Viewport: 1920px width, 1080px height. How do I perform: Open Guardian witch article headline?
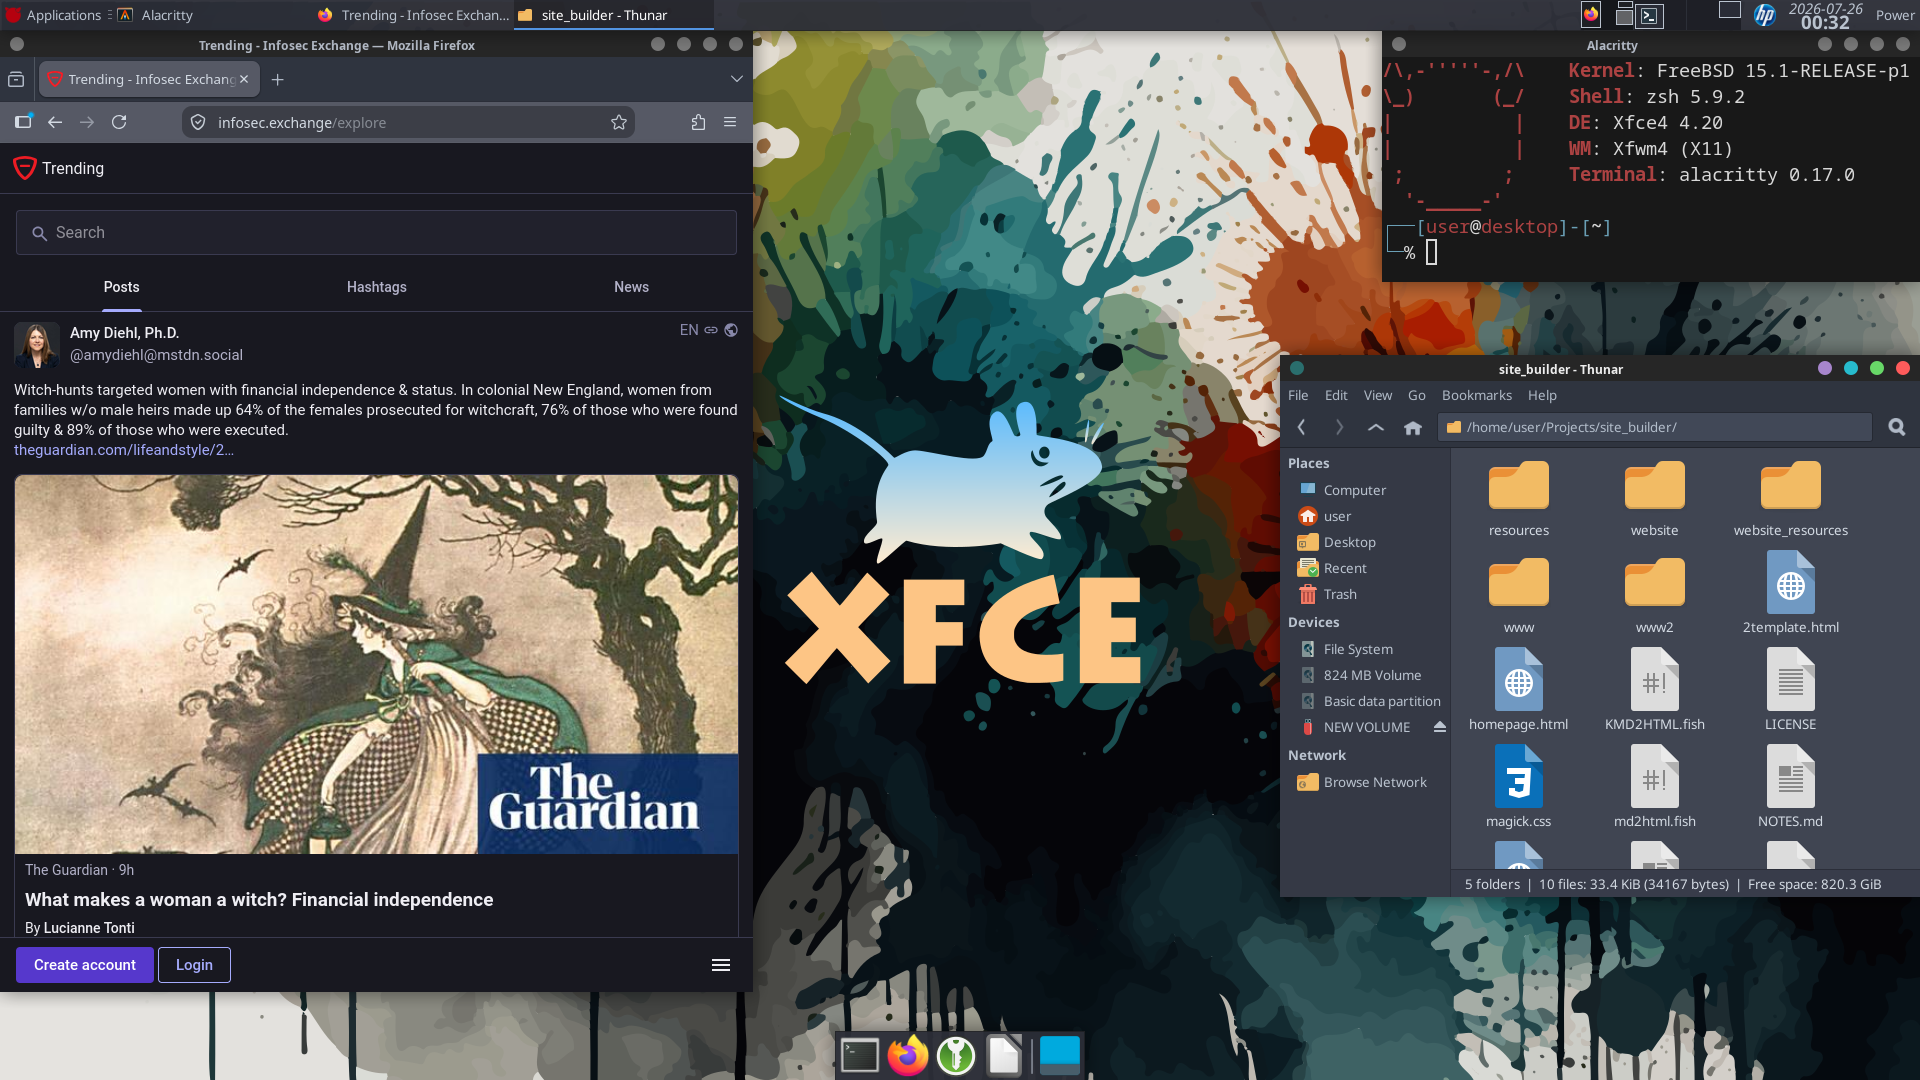click(x=259, y=899)
